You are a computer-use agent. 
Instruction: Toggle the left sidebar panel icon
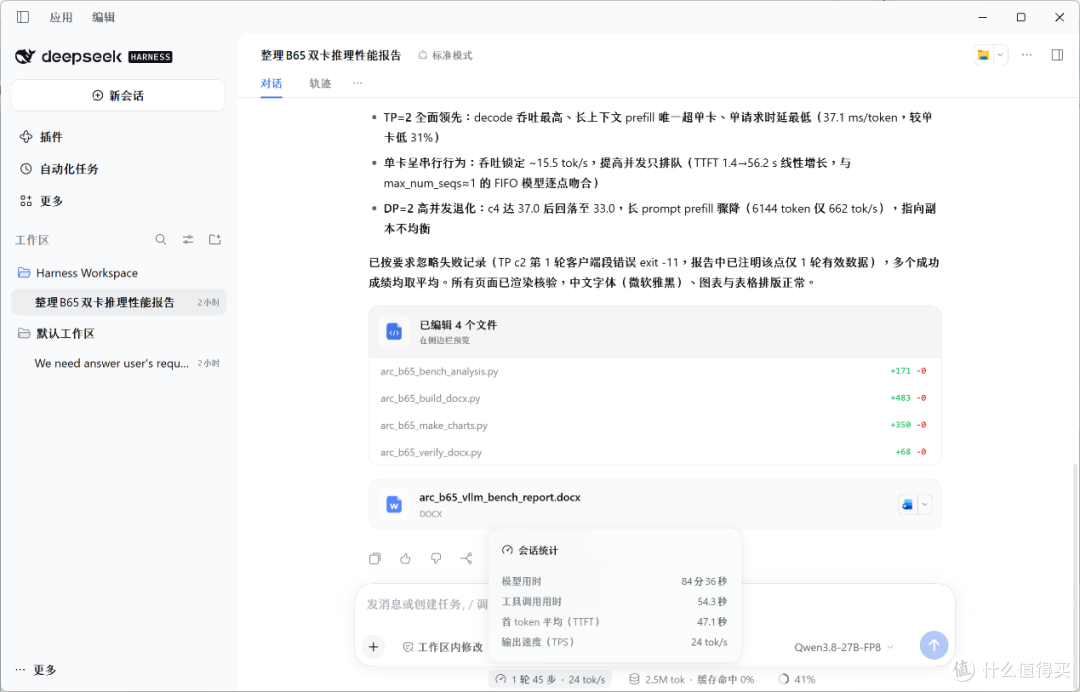[23, 17]
